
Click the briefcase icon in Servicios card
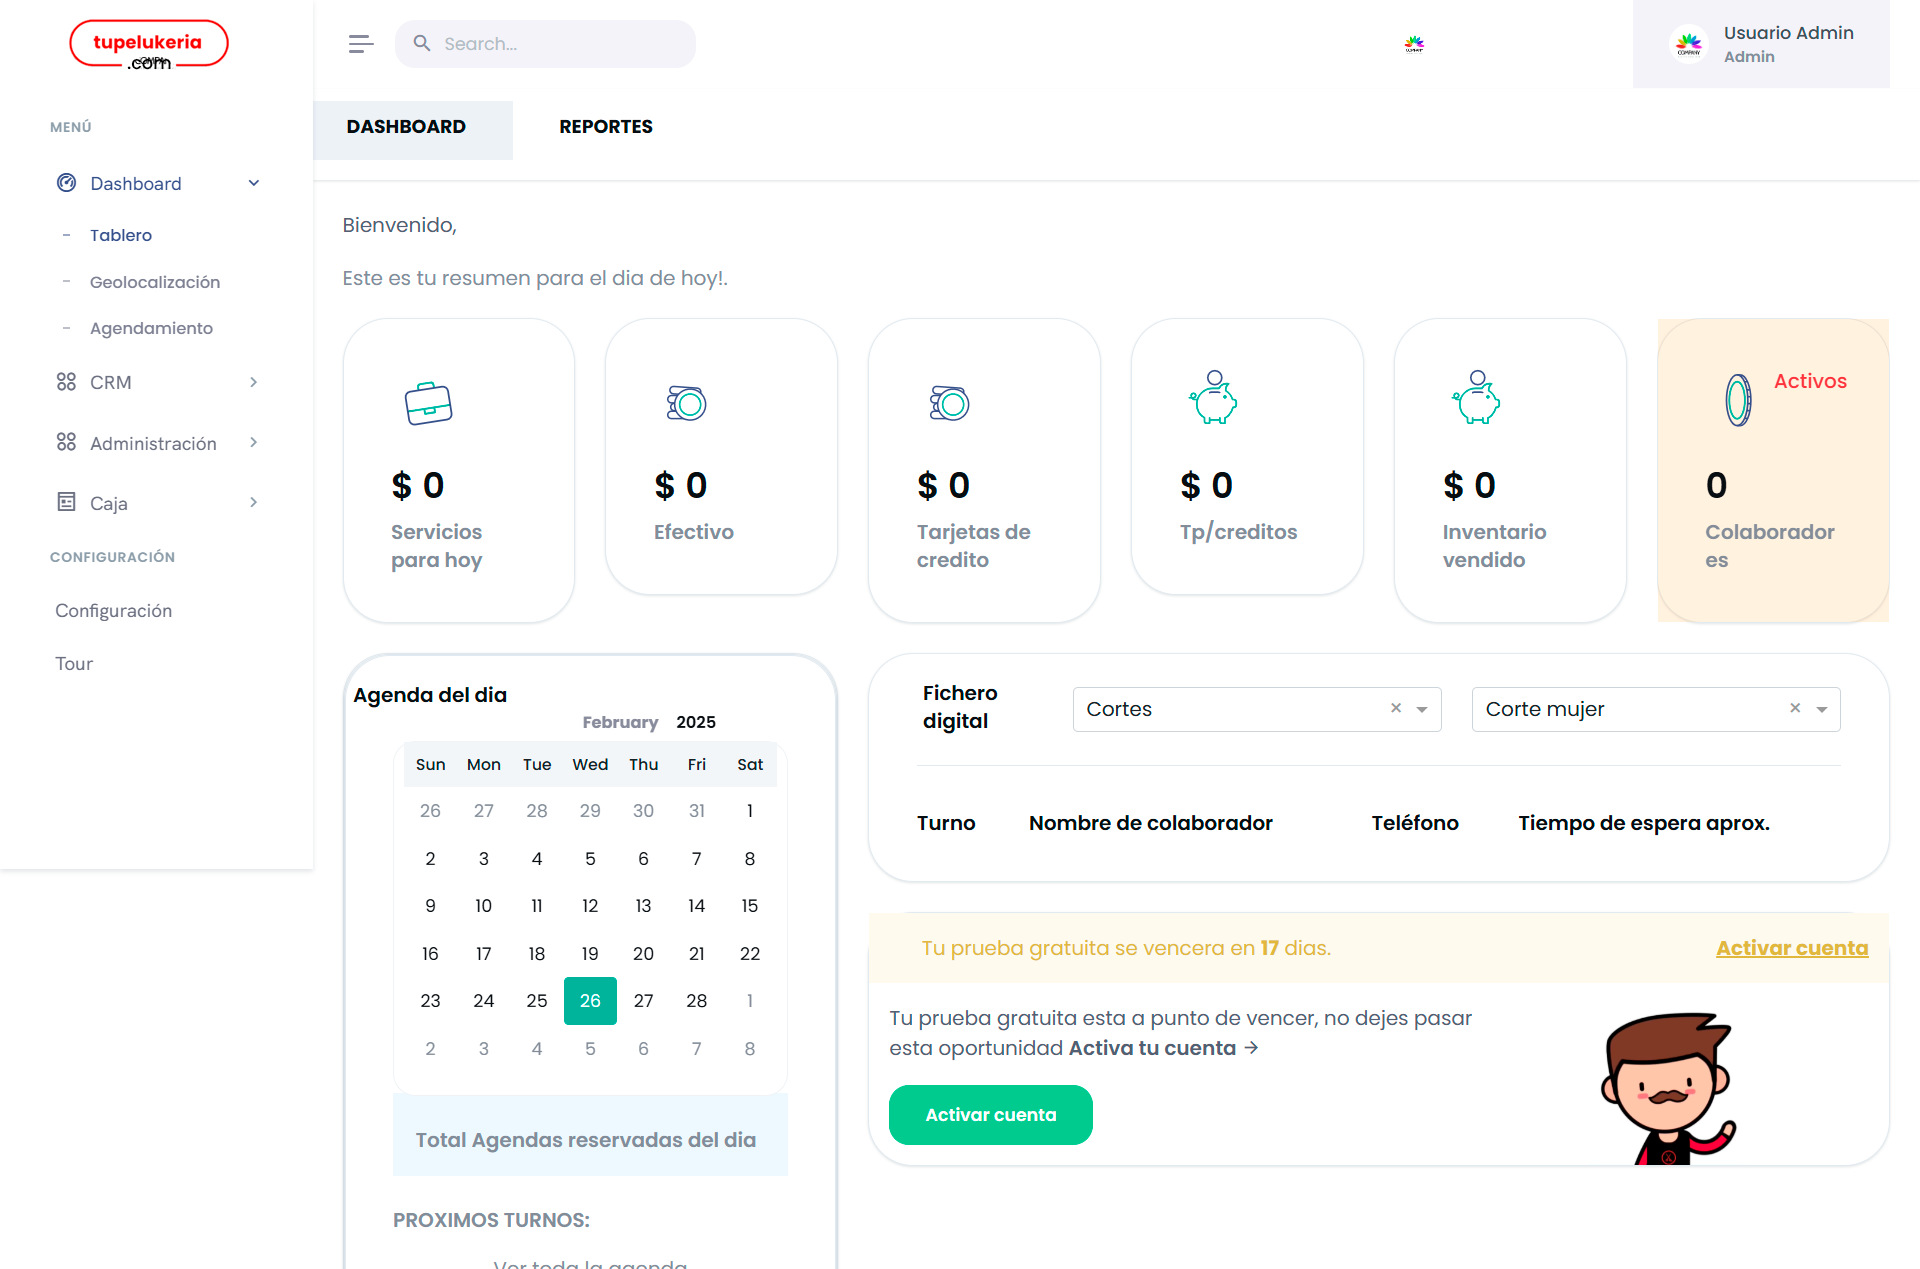pos(428,403)
